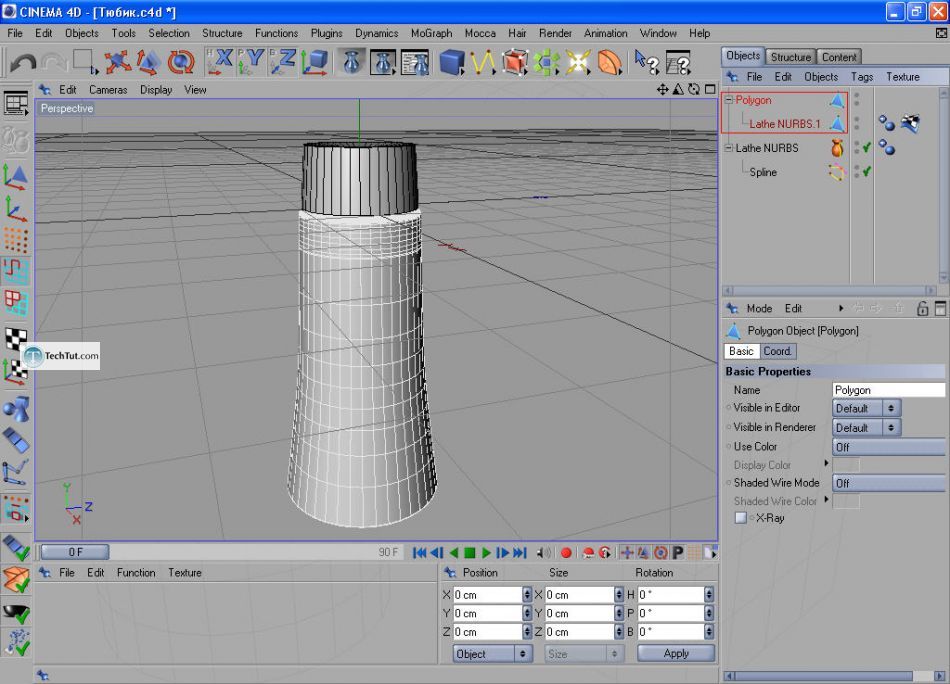Open the spline drawing tool icon
This screenshot has height=684, width=950.
483,62
